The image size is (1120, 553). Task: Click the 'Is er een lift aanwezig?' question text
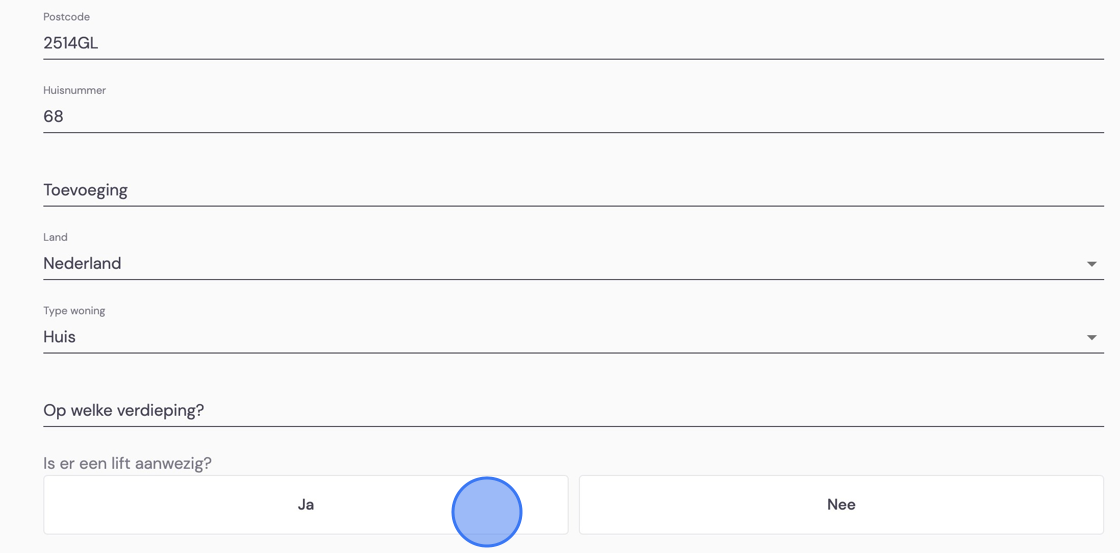click(127, 464)
